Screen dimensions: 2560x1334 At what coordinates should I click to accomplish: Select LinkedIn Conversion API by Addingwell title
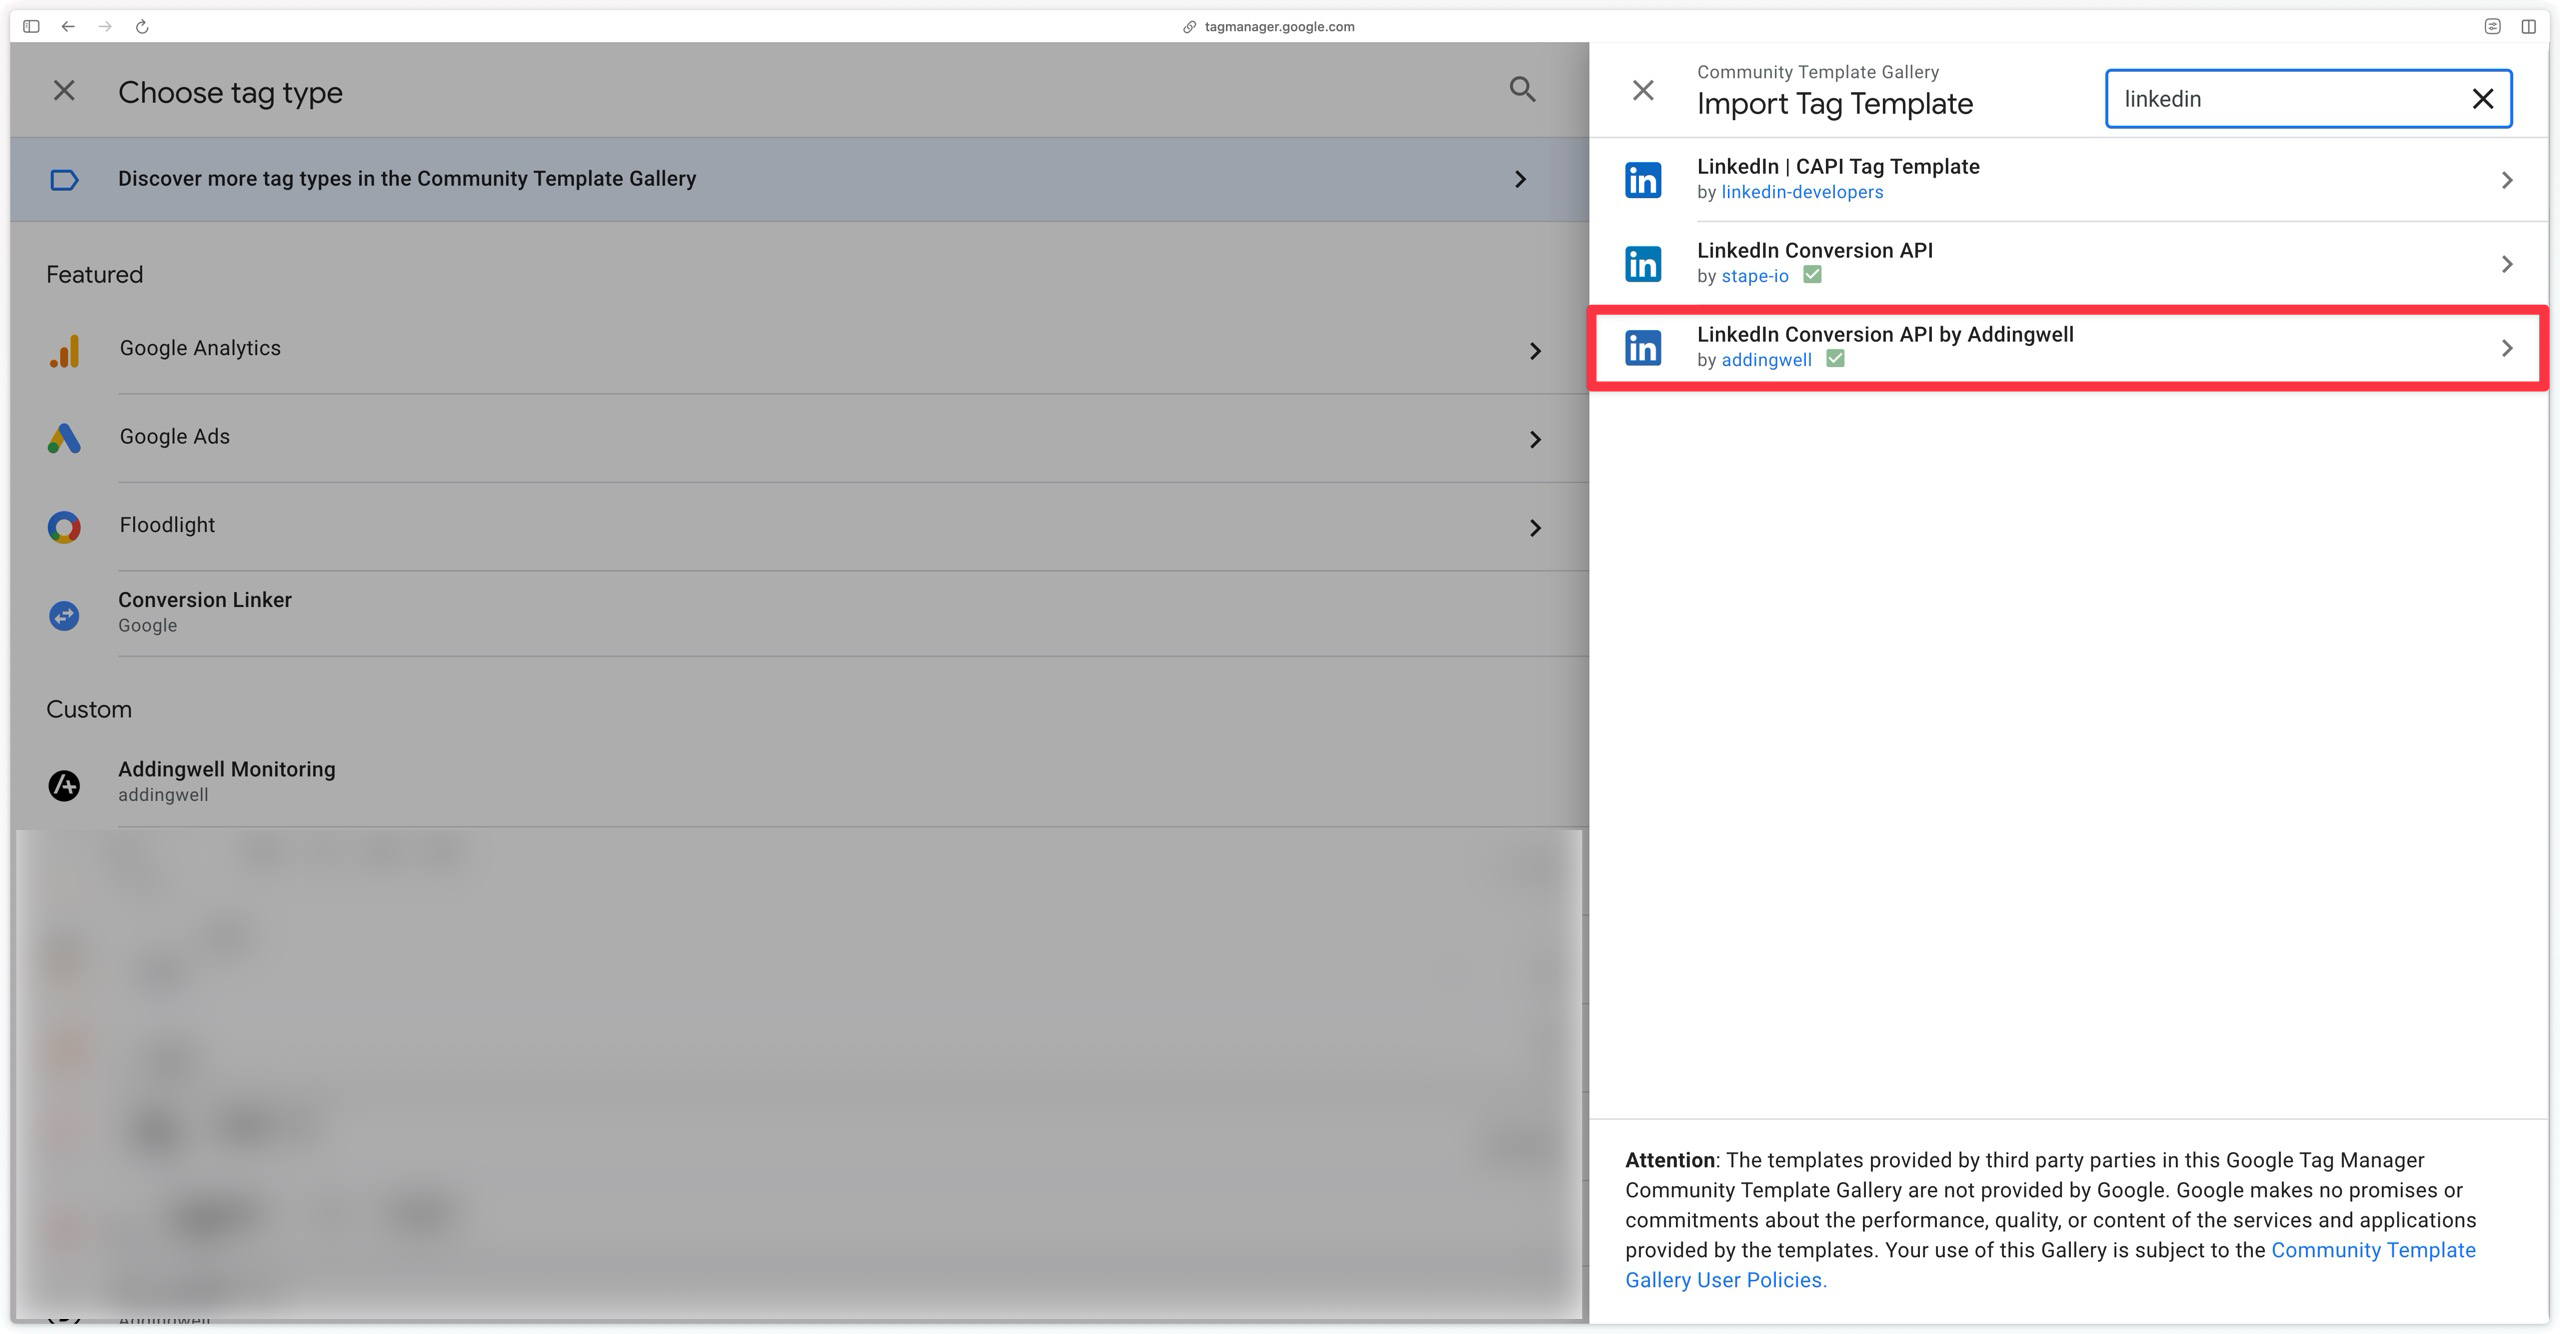(1885, 334)
